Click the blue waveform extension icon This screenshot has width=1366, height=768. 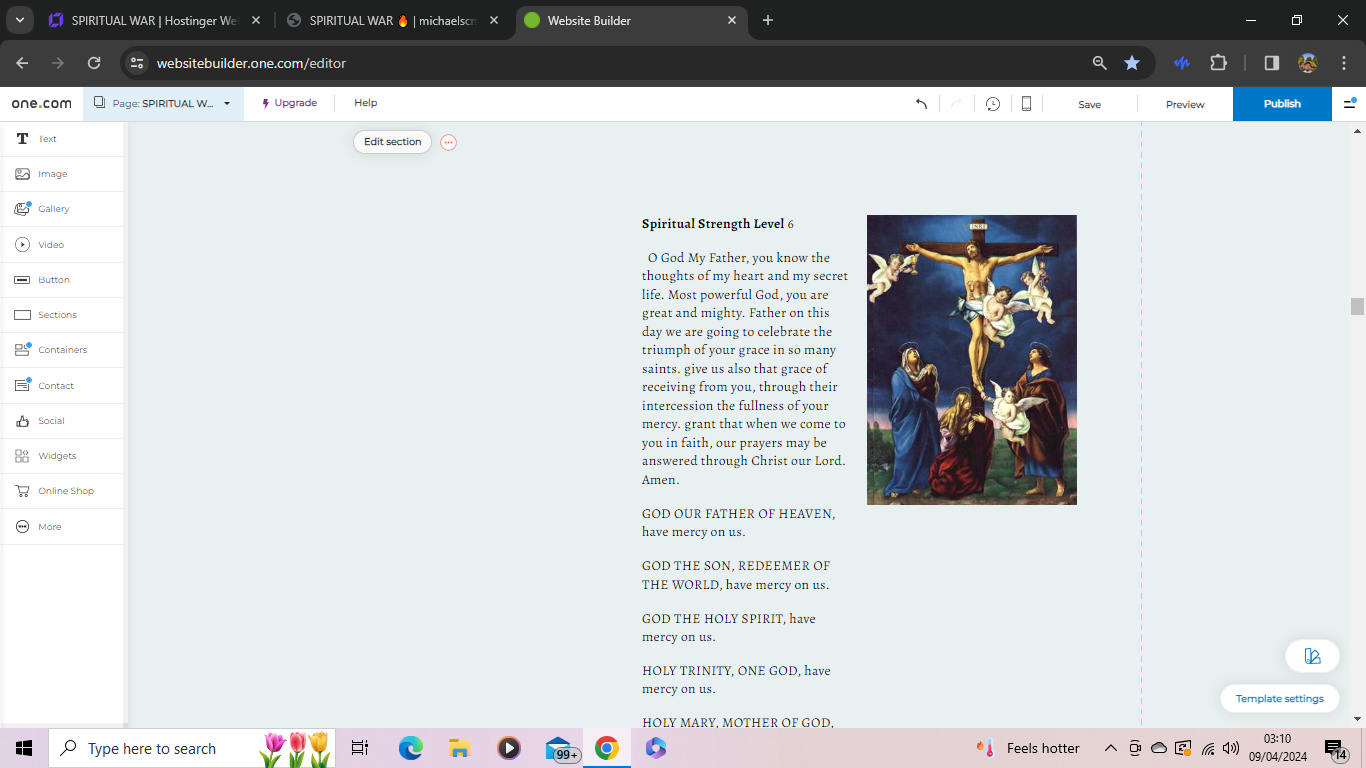coord(1181,63)
